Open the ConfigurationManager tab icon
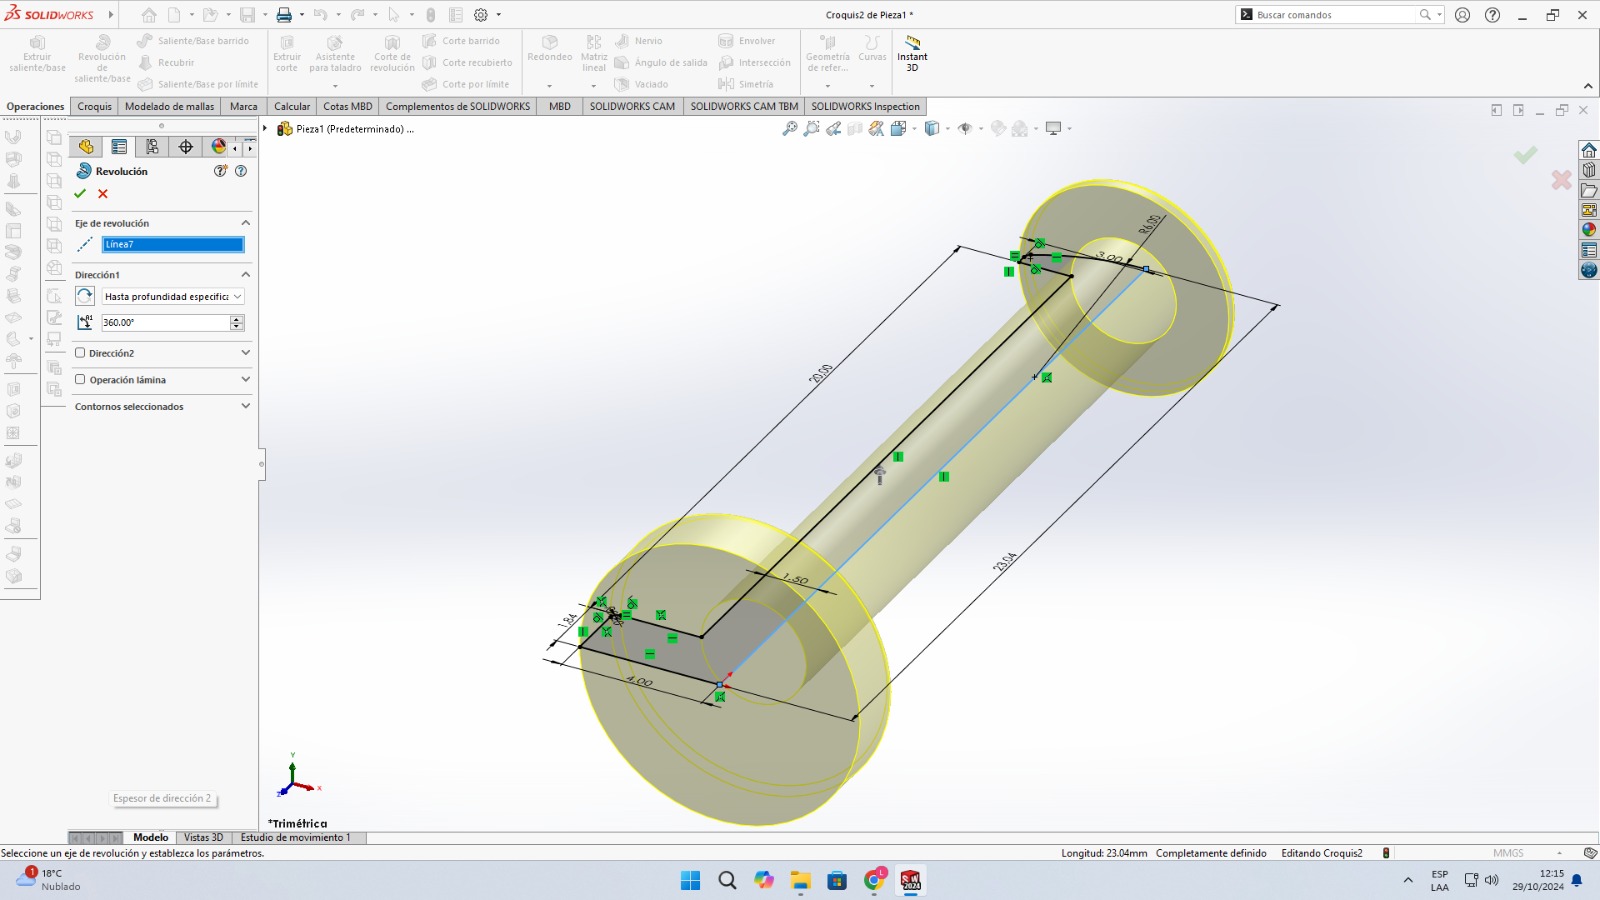 point(152,147)
